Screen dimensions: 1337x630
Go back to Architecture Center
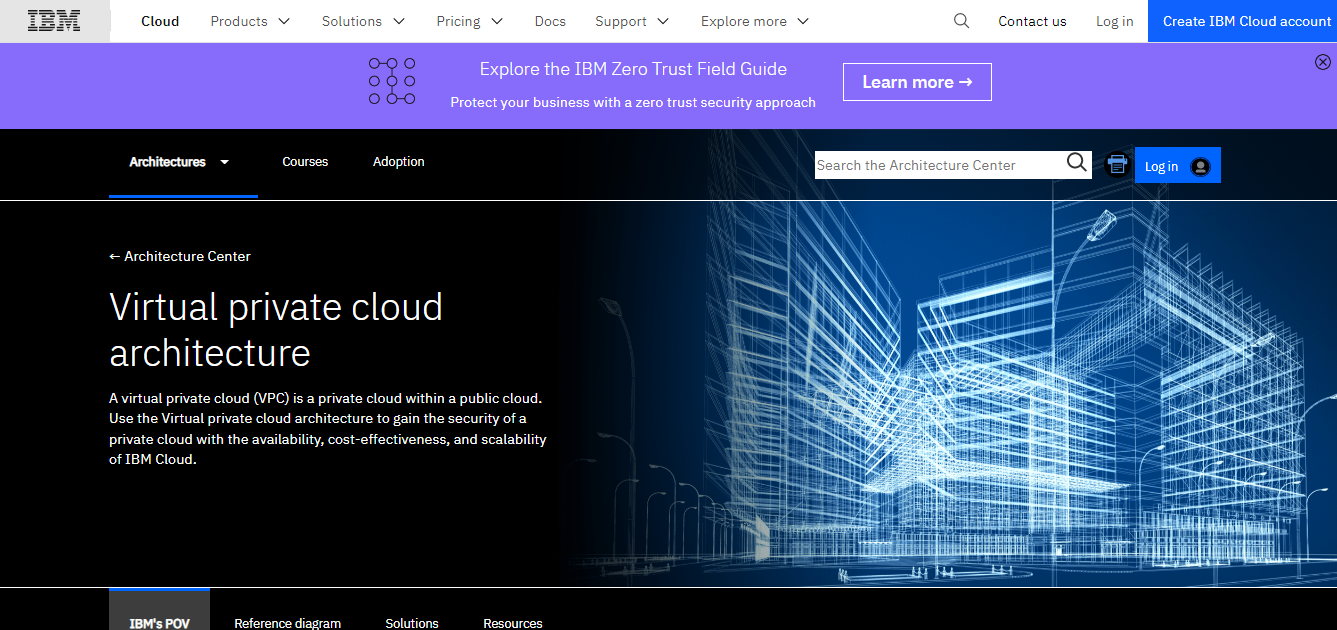180,256
